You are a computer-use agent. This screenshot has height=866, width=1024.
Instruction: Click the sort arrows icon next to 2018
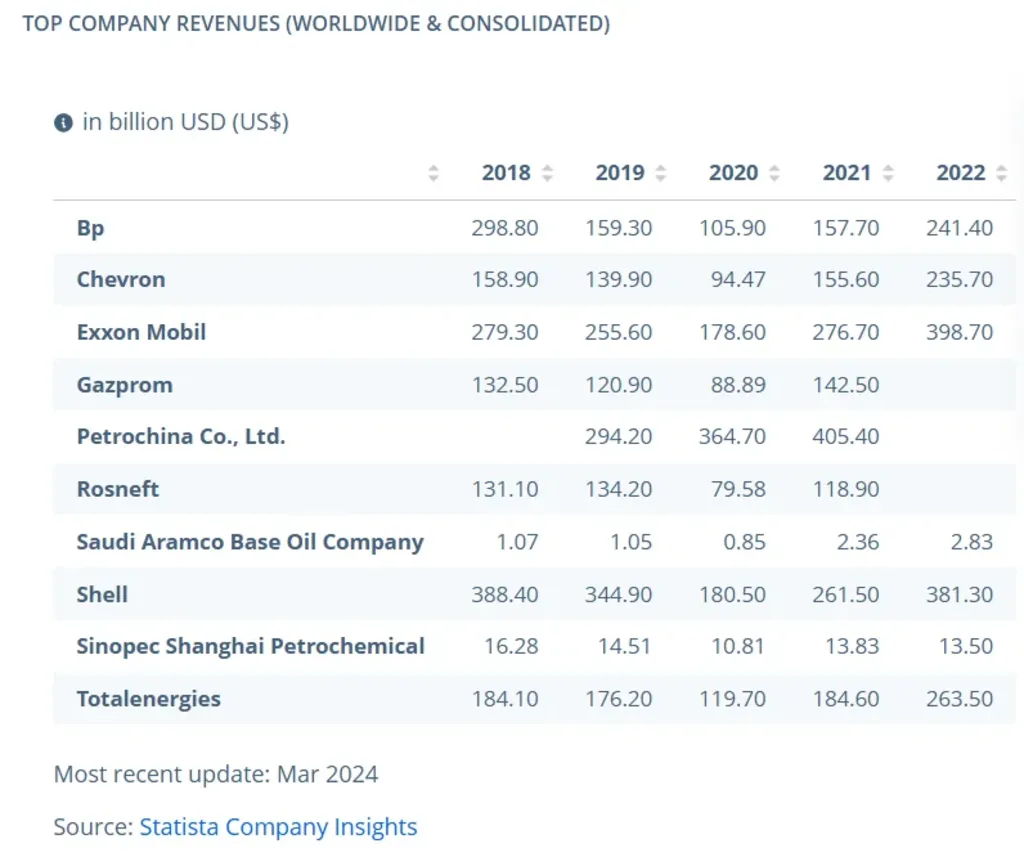[547, 173]
